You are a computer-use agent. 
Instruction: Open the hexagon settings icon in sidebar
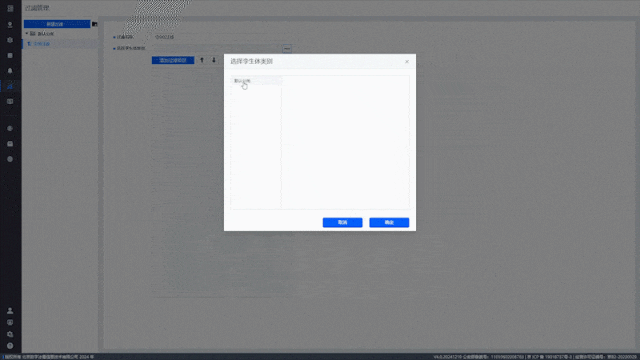pyautogui.click(x=10, y=40)
